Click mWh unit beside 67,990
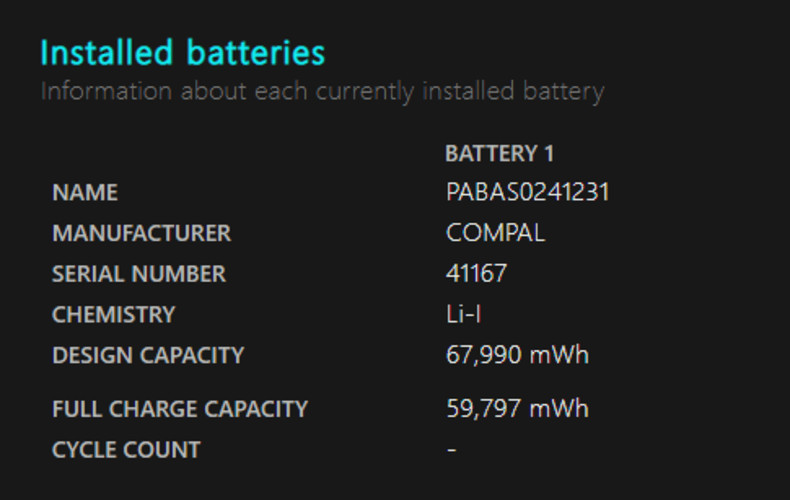Viewport: 790px width, 500px height. tap(559, 355)
